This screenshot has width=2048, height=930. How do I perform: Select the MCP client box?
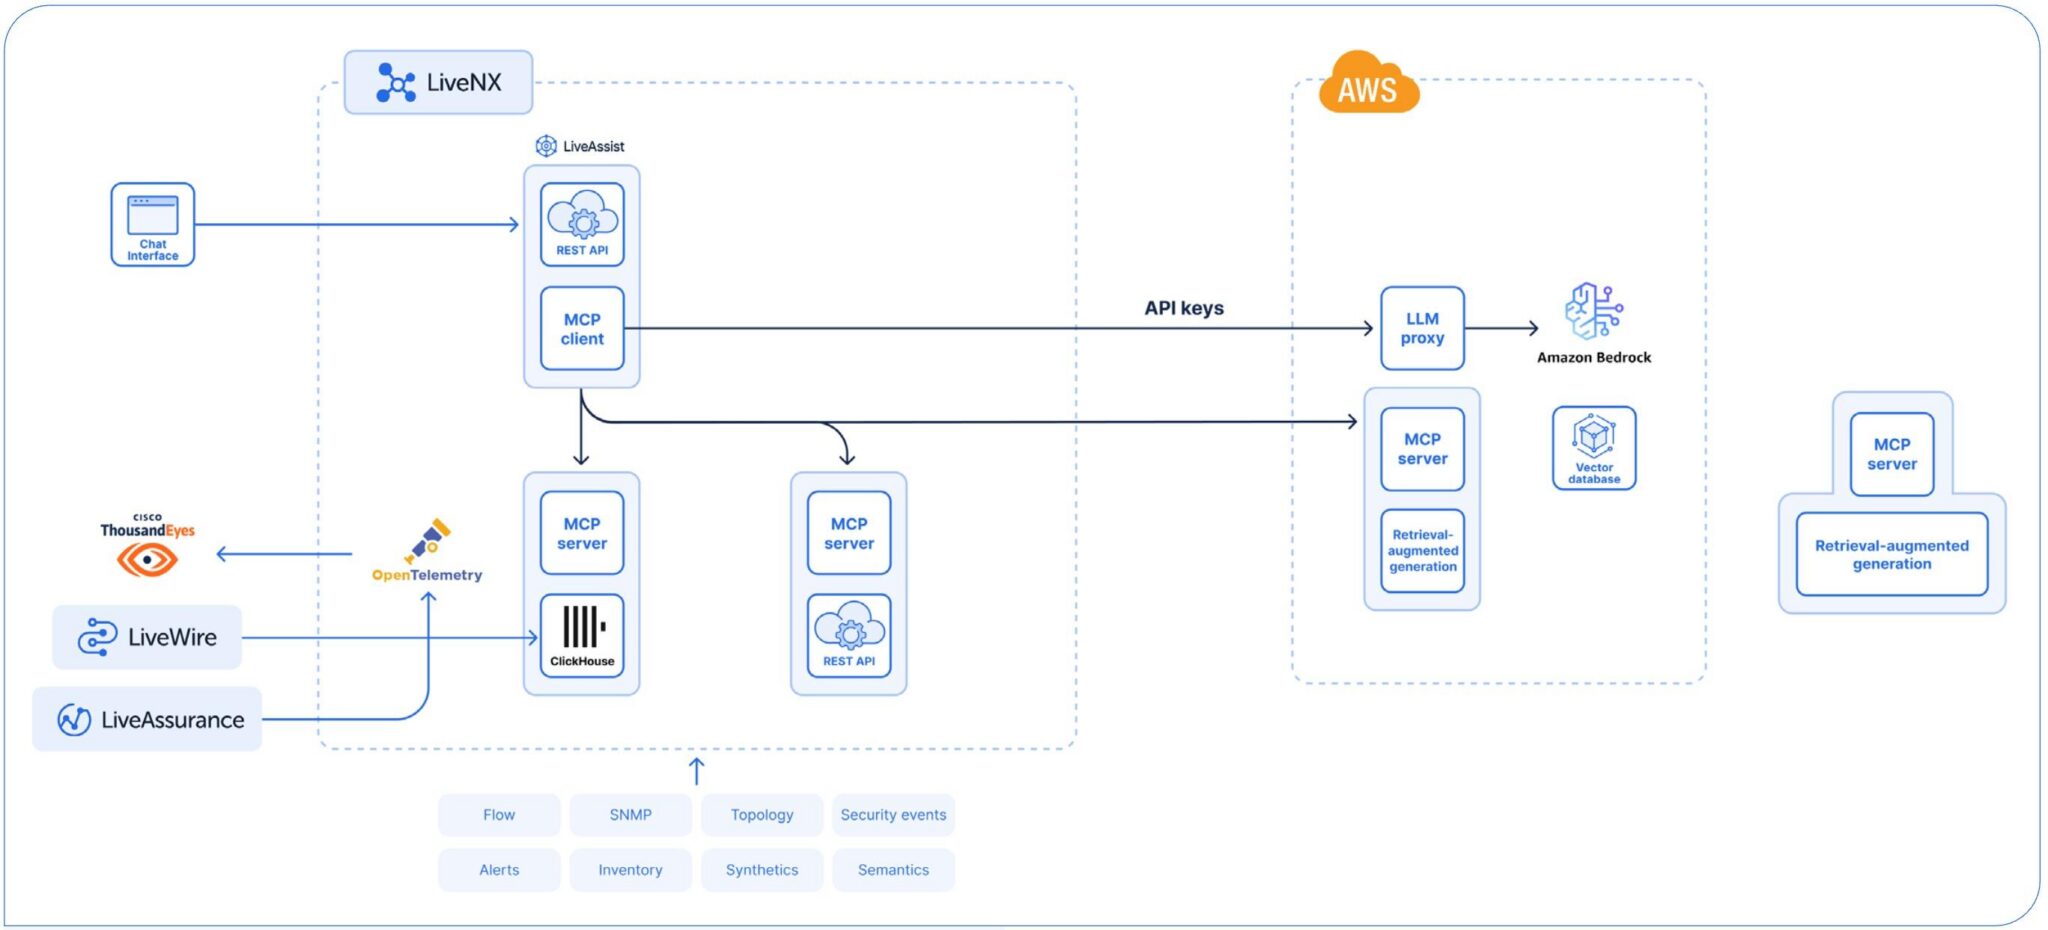(582, 328)
